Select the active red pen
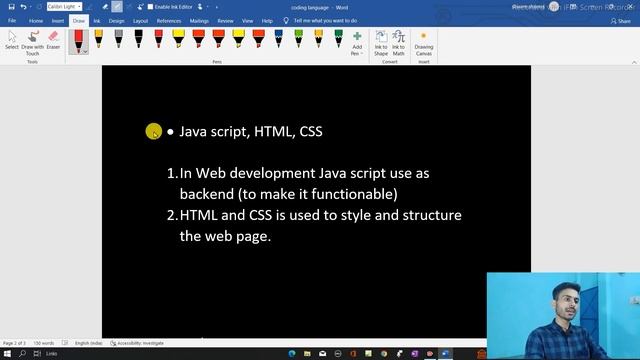Viewport: 640px width, 360px height. (x=78, y=40)
